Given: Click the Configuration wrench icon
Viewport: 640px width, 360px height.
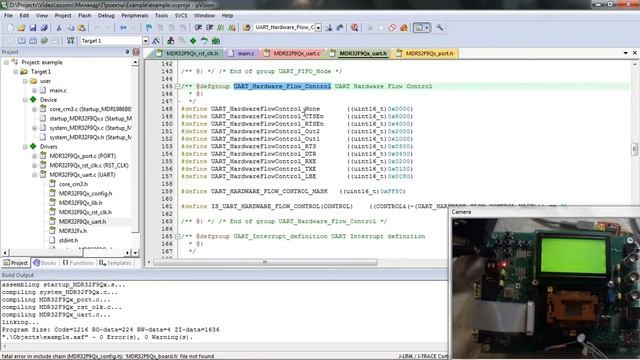Looking at the screenshot, I should 440,28.
